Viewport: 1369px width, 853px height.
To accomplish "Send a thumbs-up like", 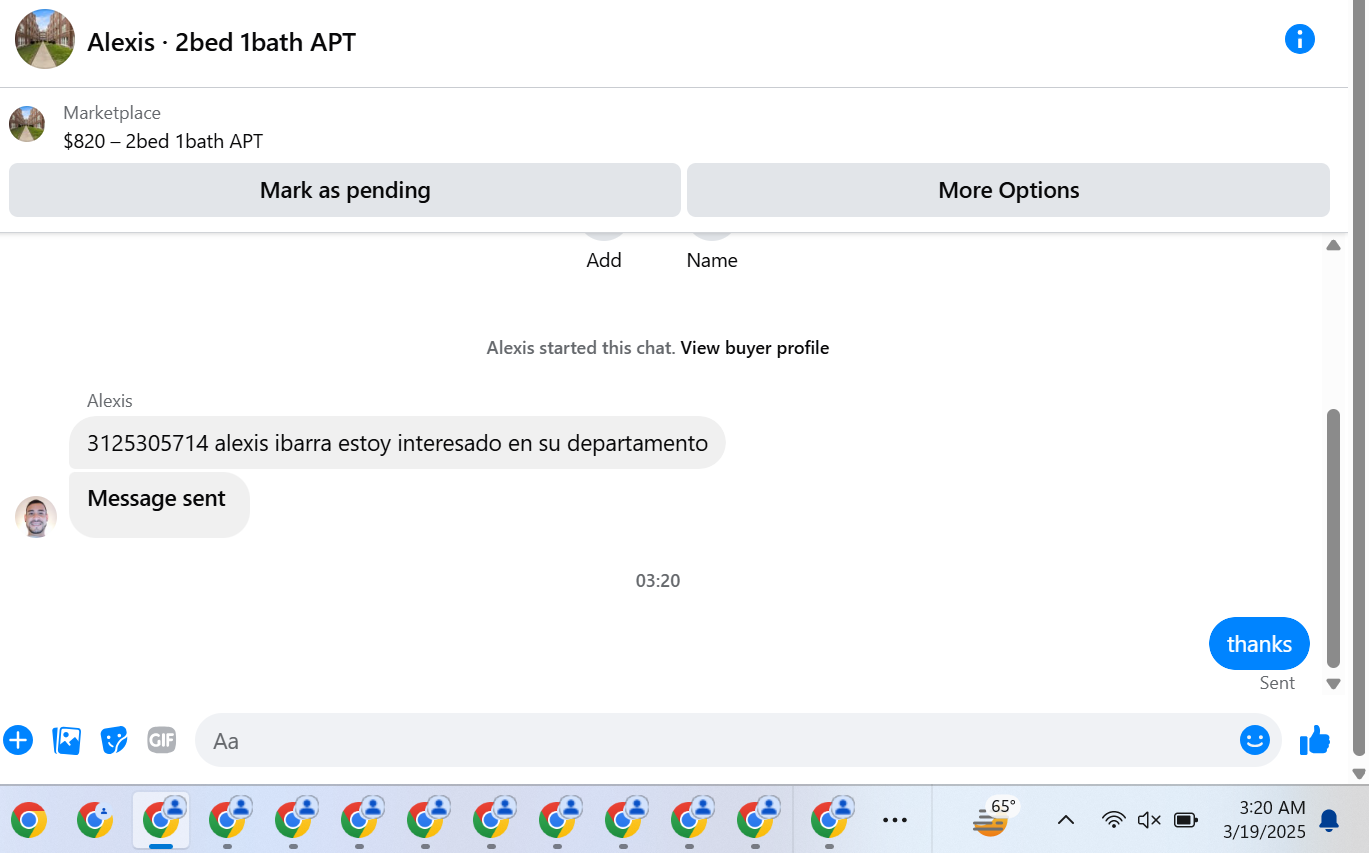I will coord(1314,740).
